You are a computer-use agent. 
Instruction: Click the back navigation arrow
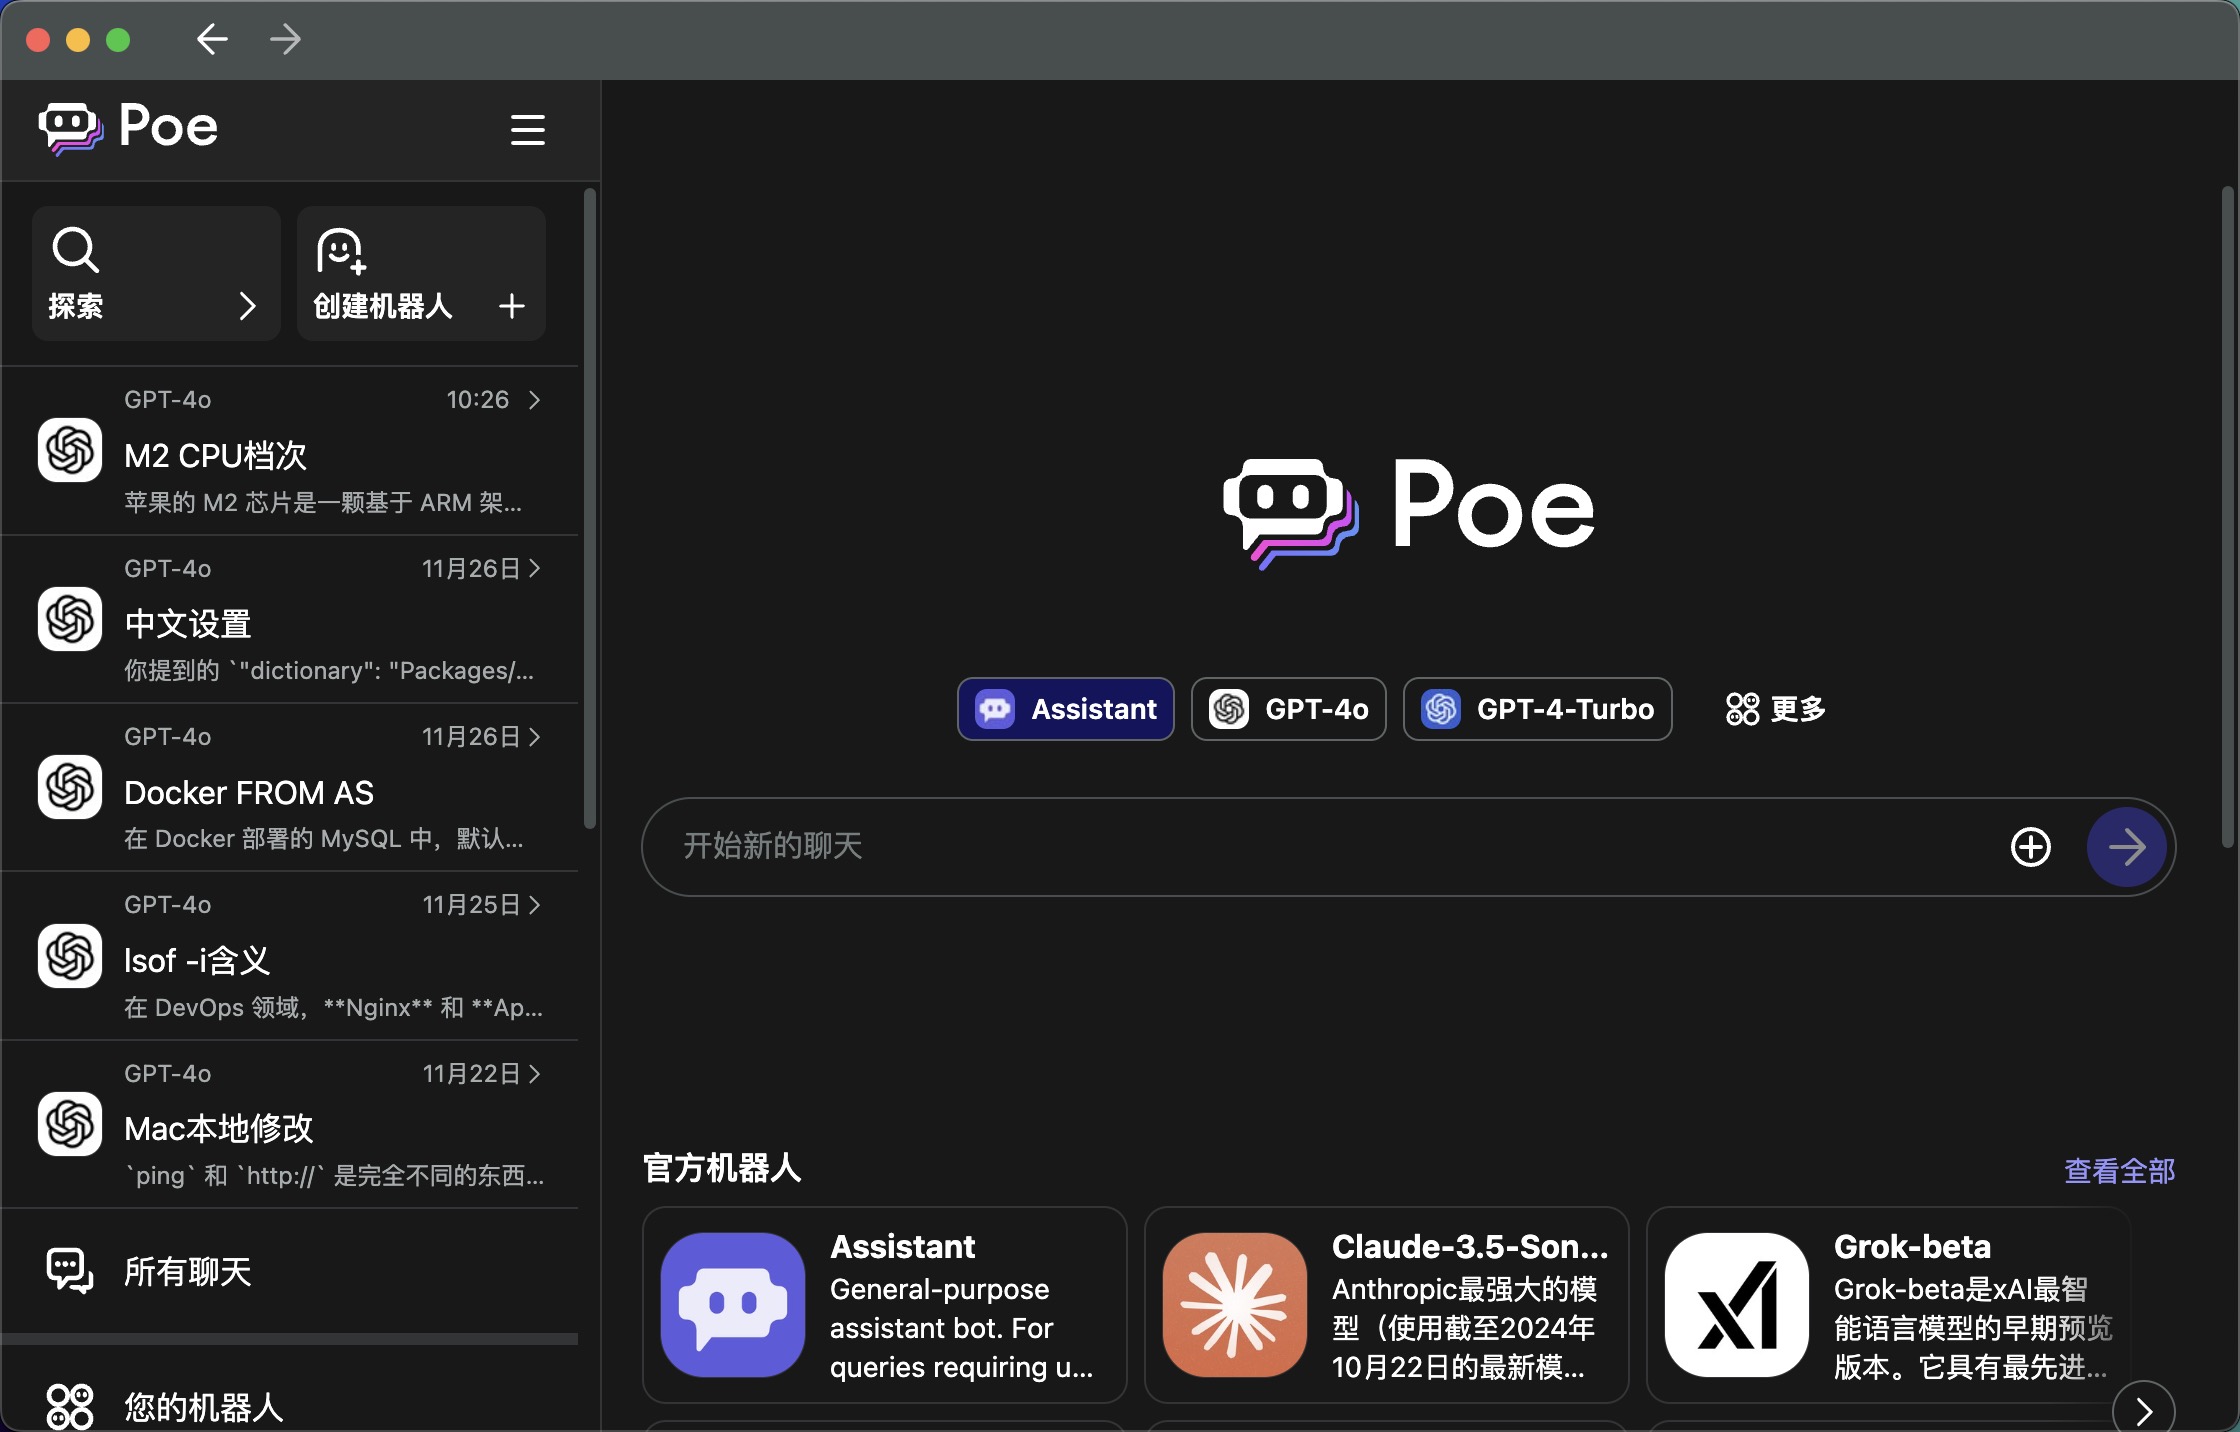[212, 40]
